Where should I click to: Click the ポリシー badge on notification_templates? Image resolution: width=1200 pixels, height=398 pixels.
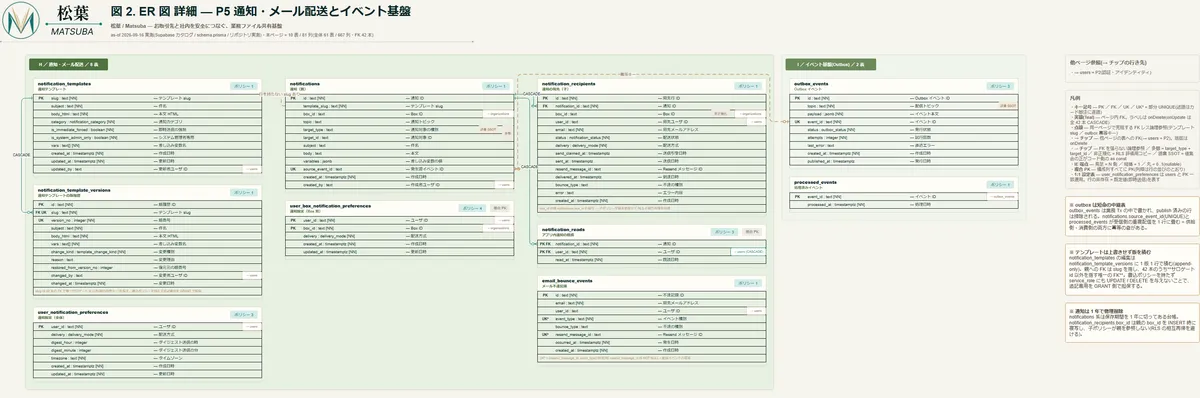click(243, 86)
